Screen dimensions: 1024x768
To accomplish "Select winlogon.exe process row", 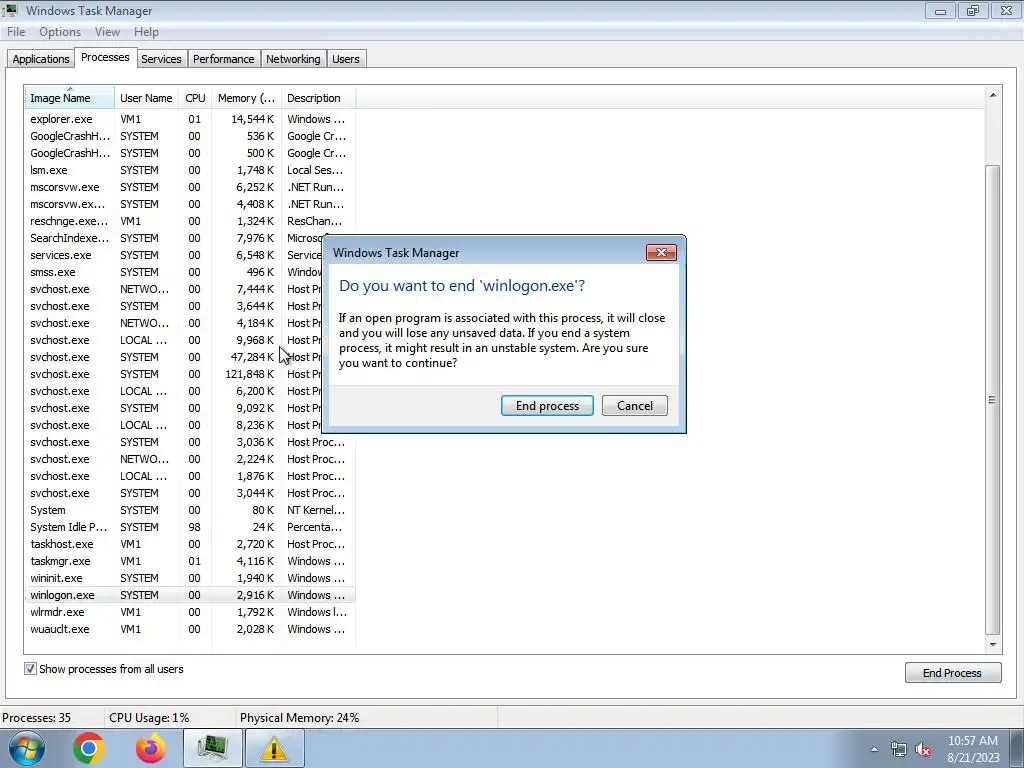I will (x=189, y=595).
